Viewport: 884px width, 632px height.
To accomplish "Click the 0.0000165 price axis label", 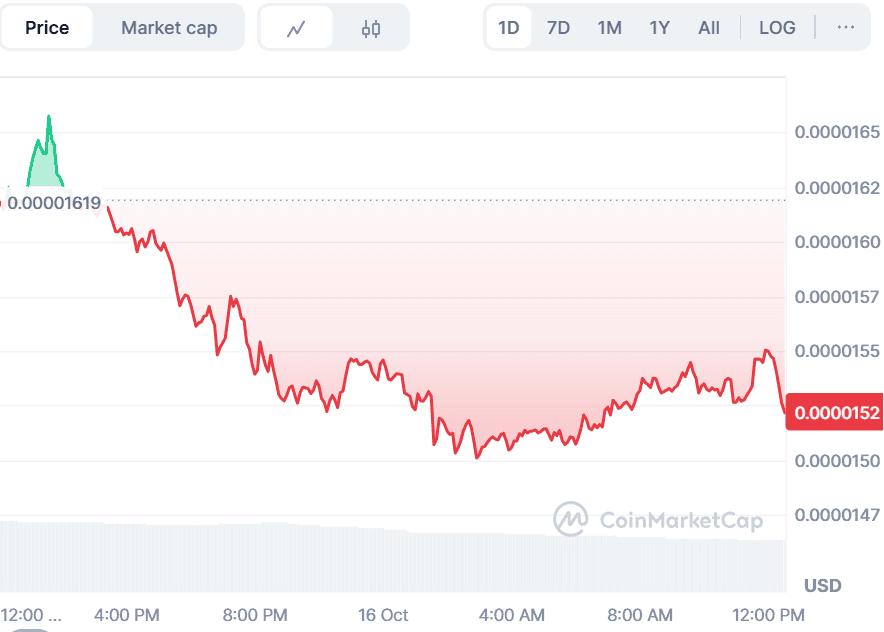I will [837, 132].
